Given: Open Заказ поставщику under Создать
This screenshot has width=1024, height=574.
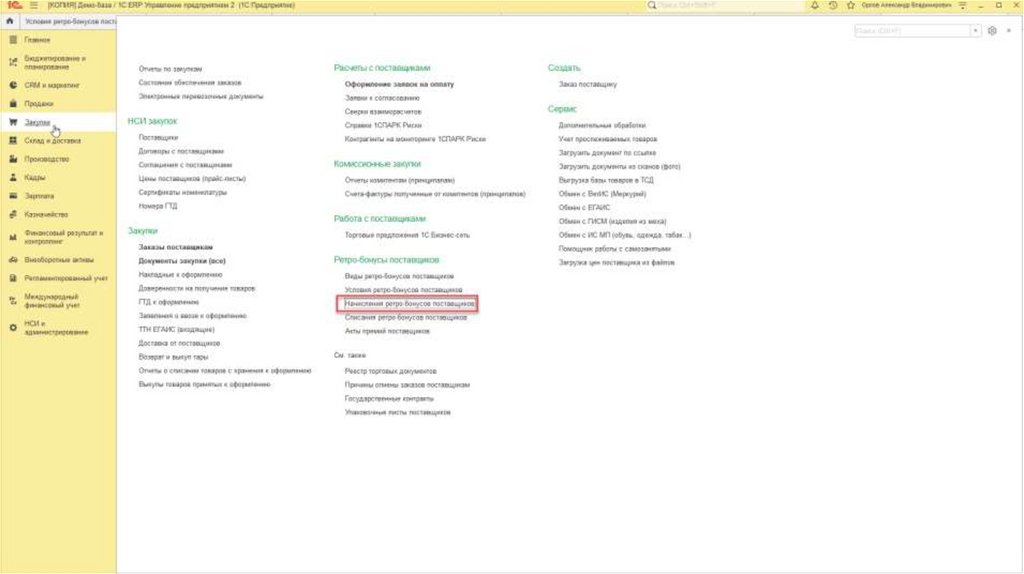Looking at the screenshot, I should tap(587, 84).
